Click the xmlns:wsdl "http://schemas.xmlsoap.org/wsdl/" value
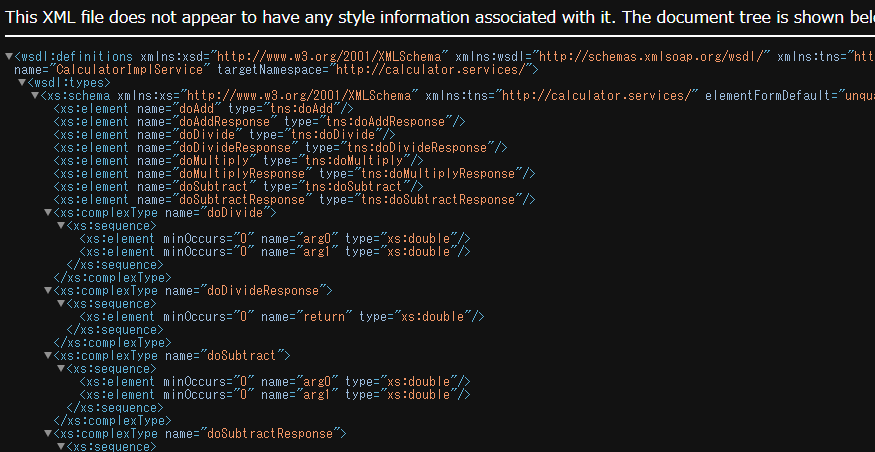Viewport: 875px width, 452px height. pos(651,56)
